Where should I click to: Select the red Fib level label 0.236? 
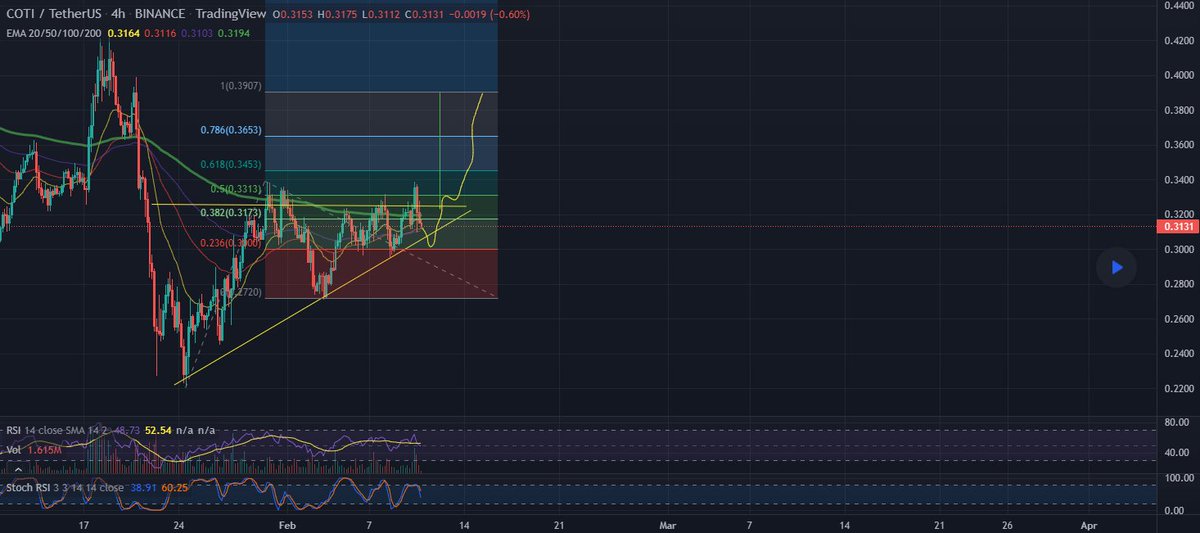tap(229, 242)
